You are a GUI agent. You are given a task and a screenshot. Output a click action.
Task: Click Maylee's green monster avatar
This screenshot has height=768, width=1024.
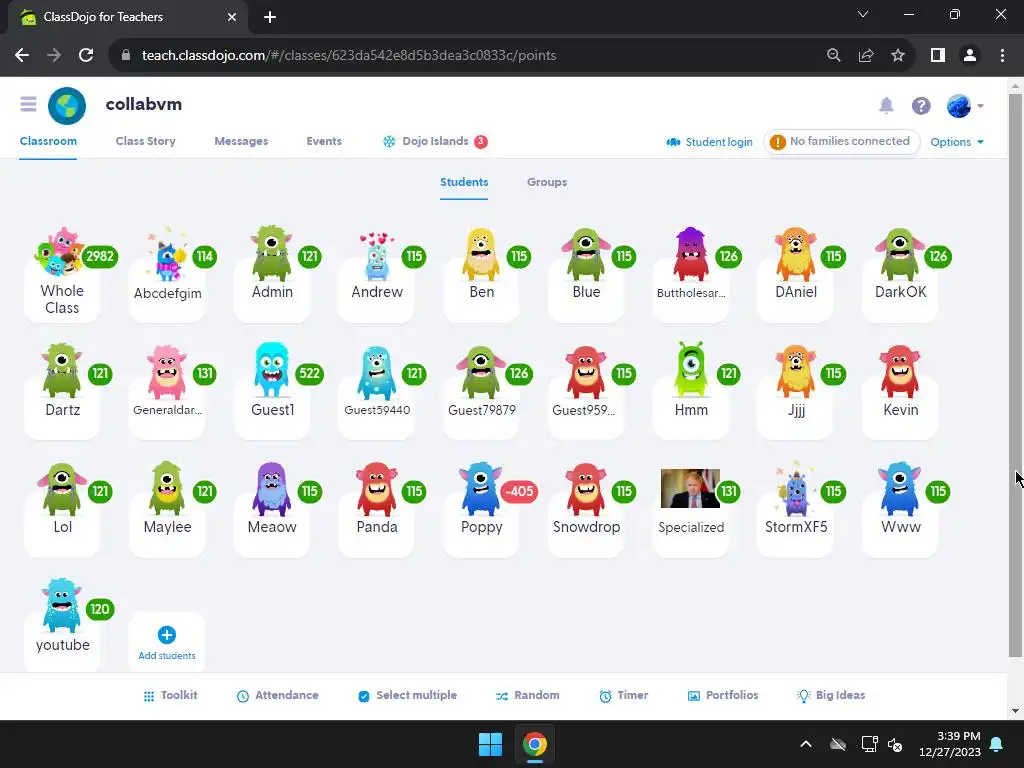[167, 488]
